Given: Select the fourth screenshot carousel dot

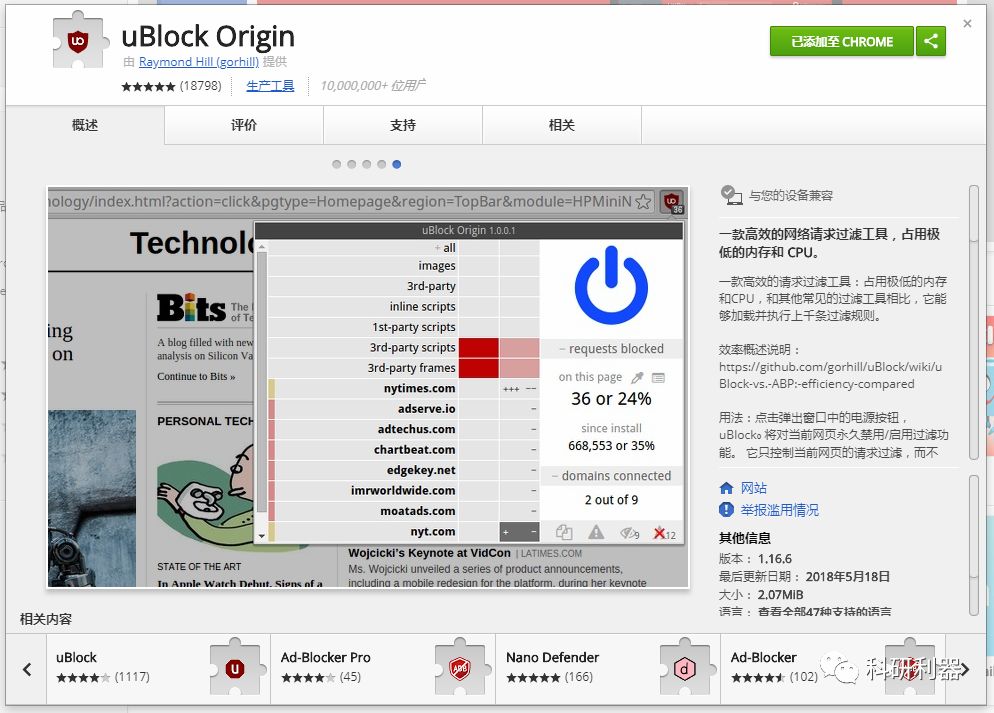Looking at the screenshot, I should (382, 164).
